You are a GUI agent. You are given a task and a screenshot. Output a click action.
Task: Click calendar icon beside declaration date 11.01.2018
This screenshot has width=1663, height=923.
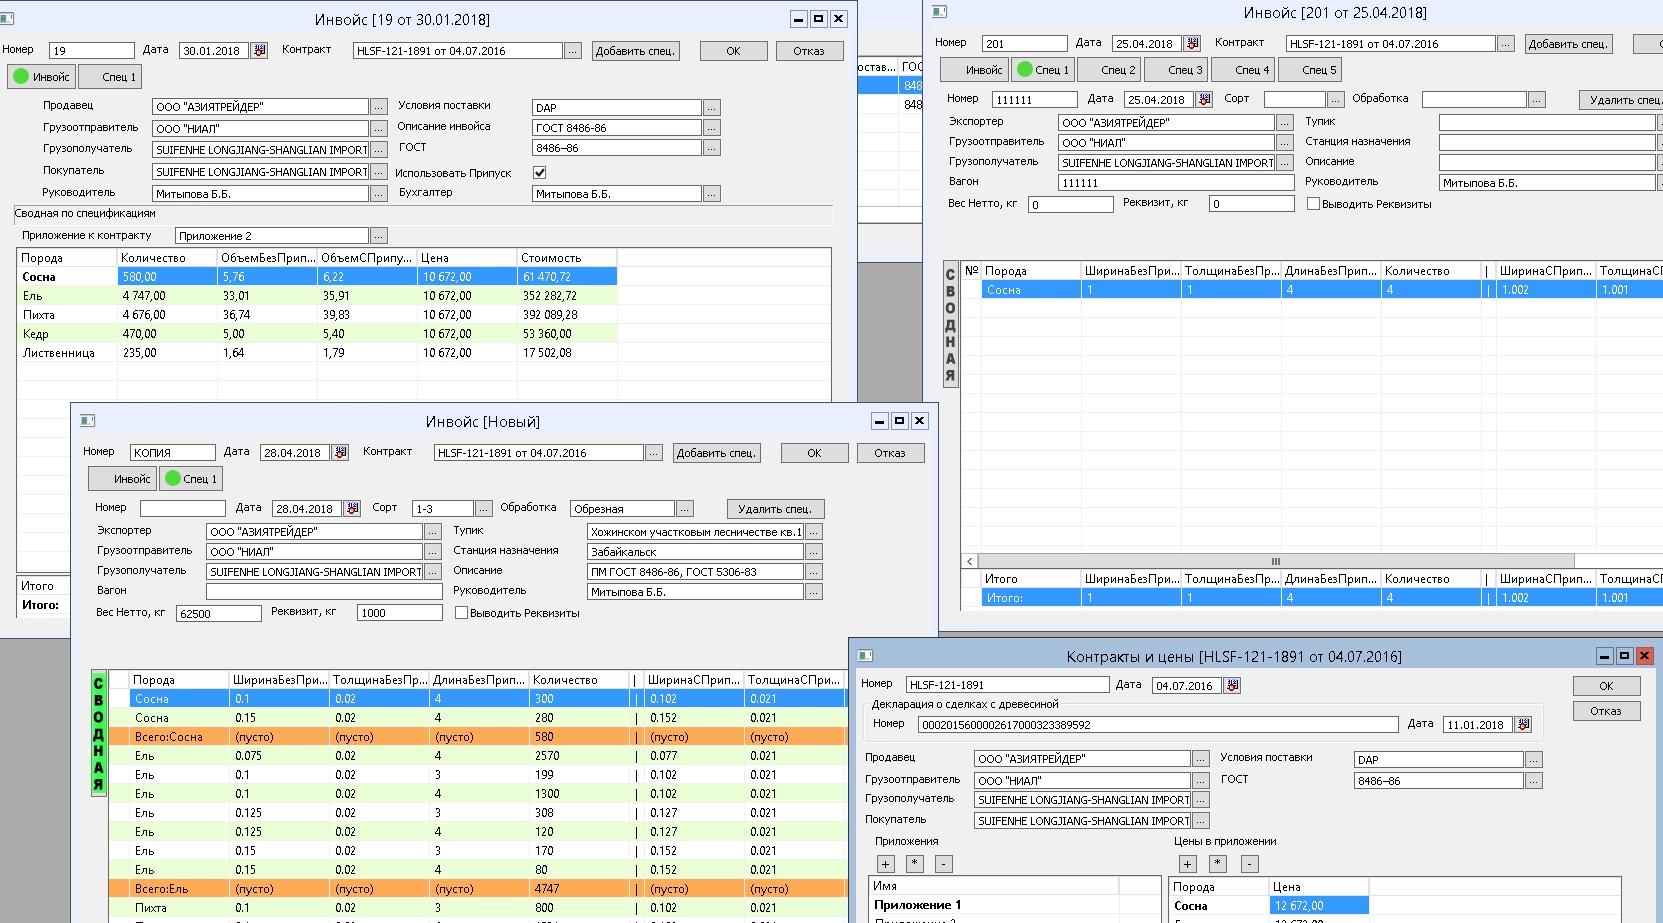coord(1523,725)
